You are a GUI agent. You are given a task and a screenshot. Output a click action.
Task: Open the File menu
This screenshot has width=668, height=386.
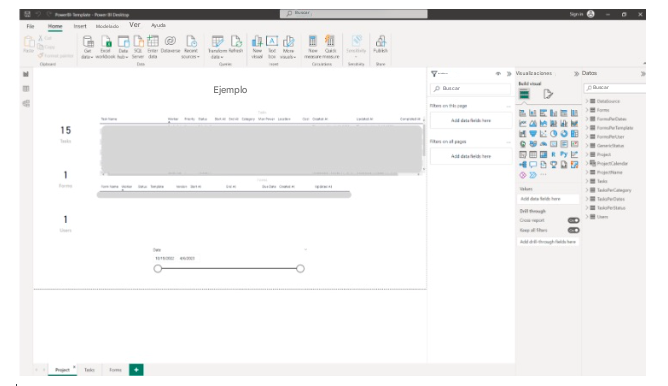pyautogui.click(x=30, y=26)
